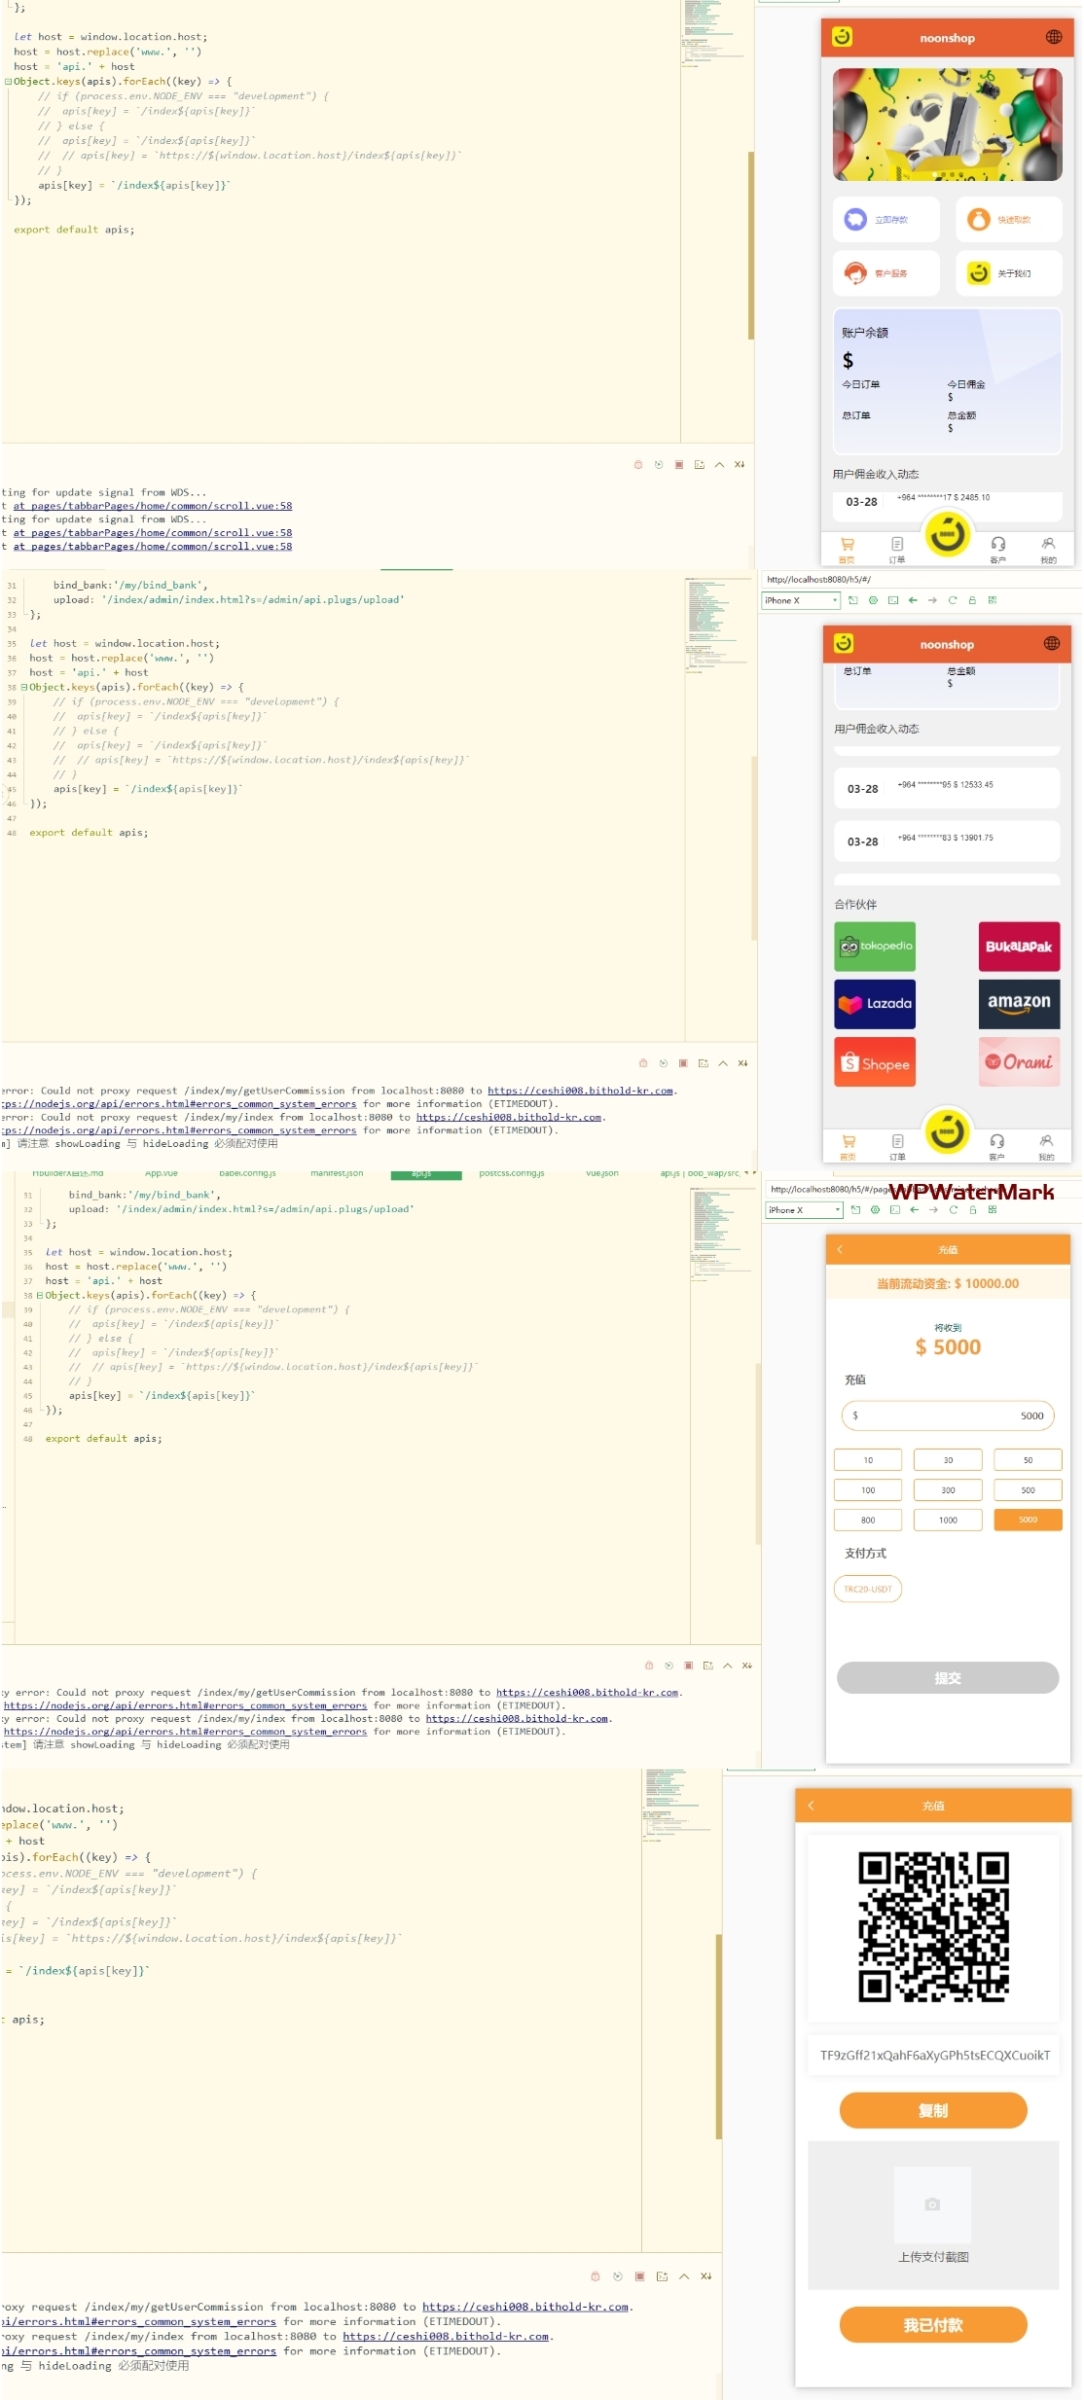Click the recharge amount input field showing 5000

947,1416
